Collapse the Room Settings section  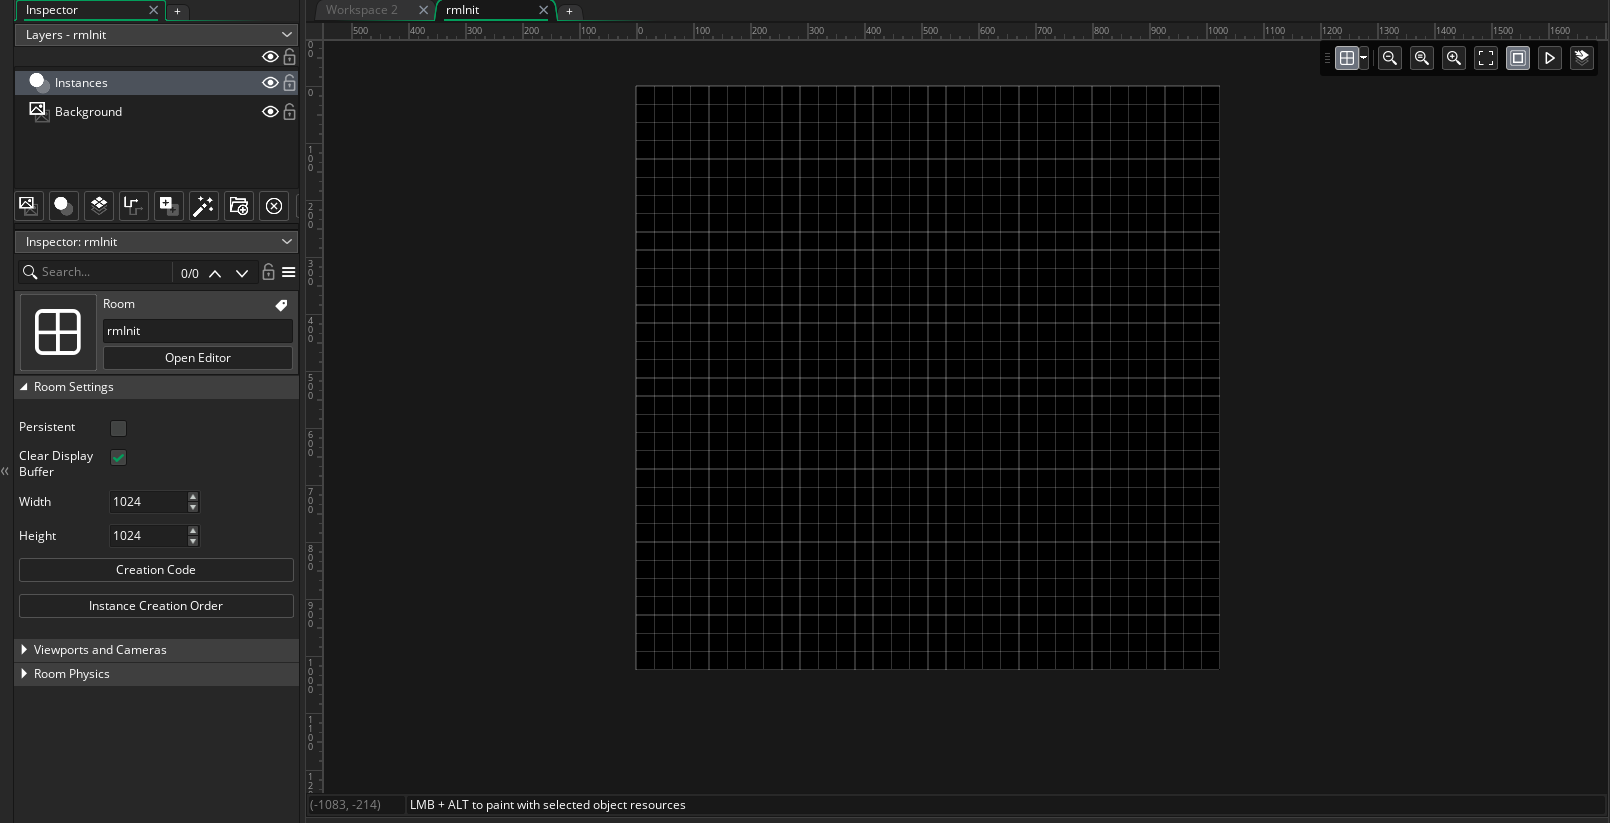coord(24,387)
